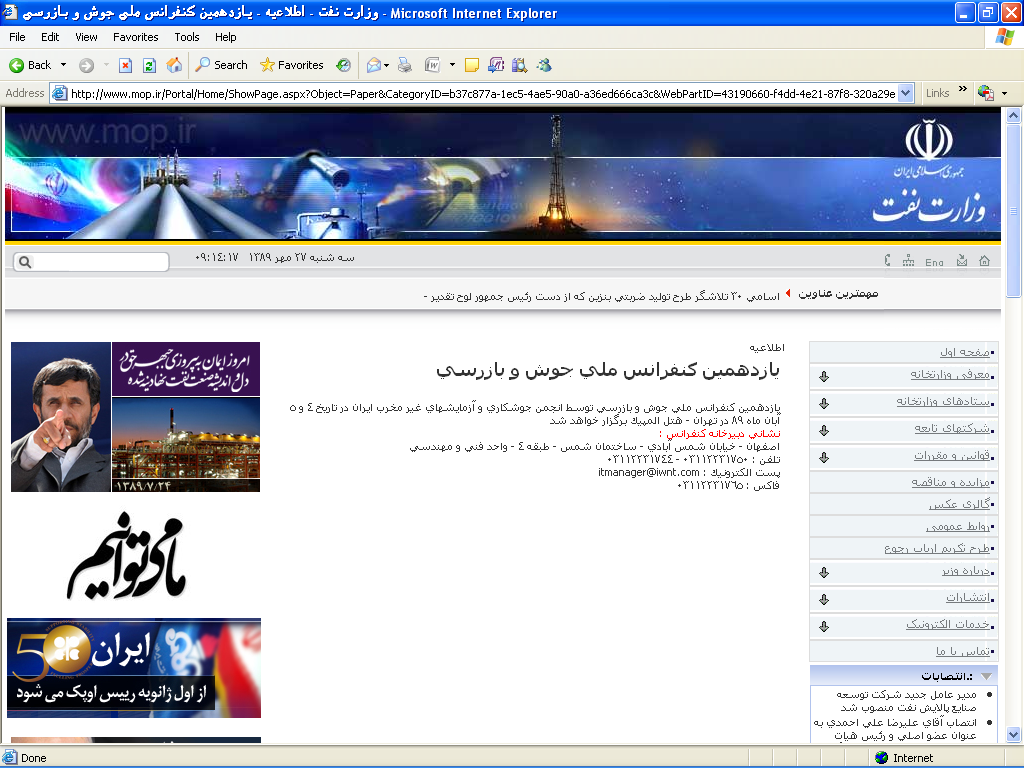Expand the شركتهاي تابعه menu arrow
Screen dimensions: 1024x768
pyautogui.click(x=824, y=430)
